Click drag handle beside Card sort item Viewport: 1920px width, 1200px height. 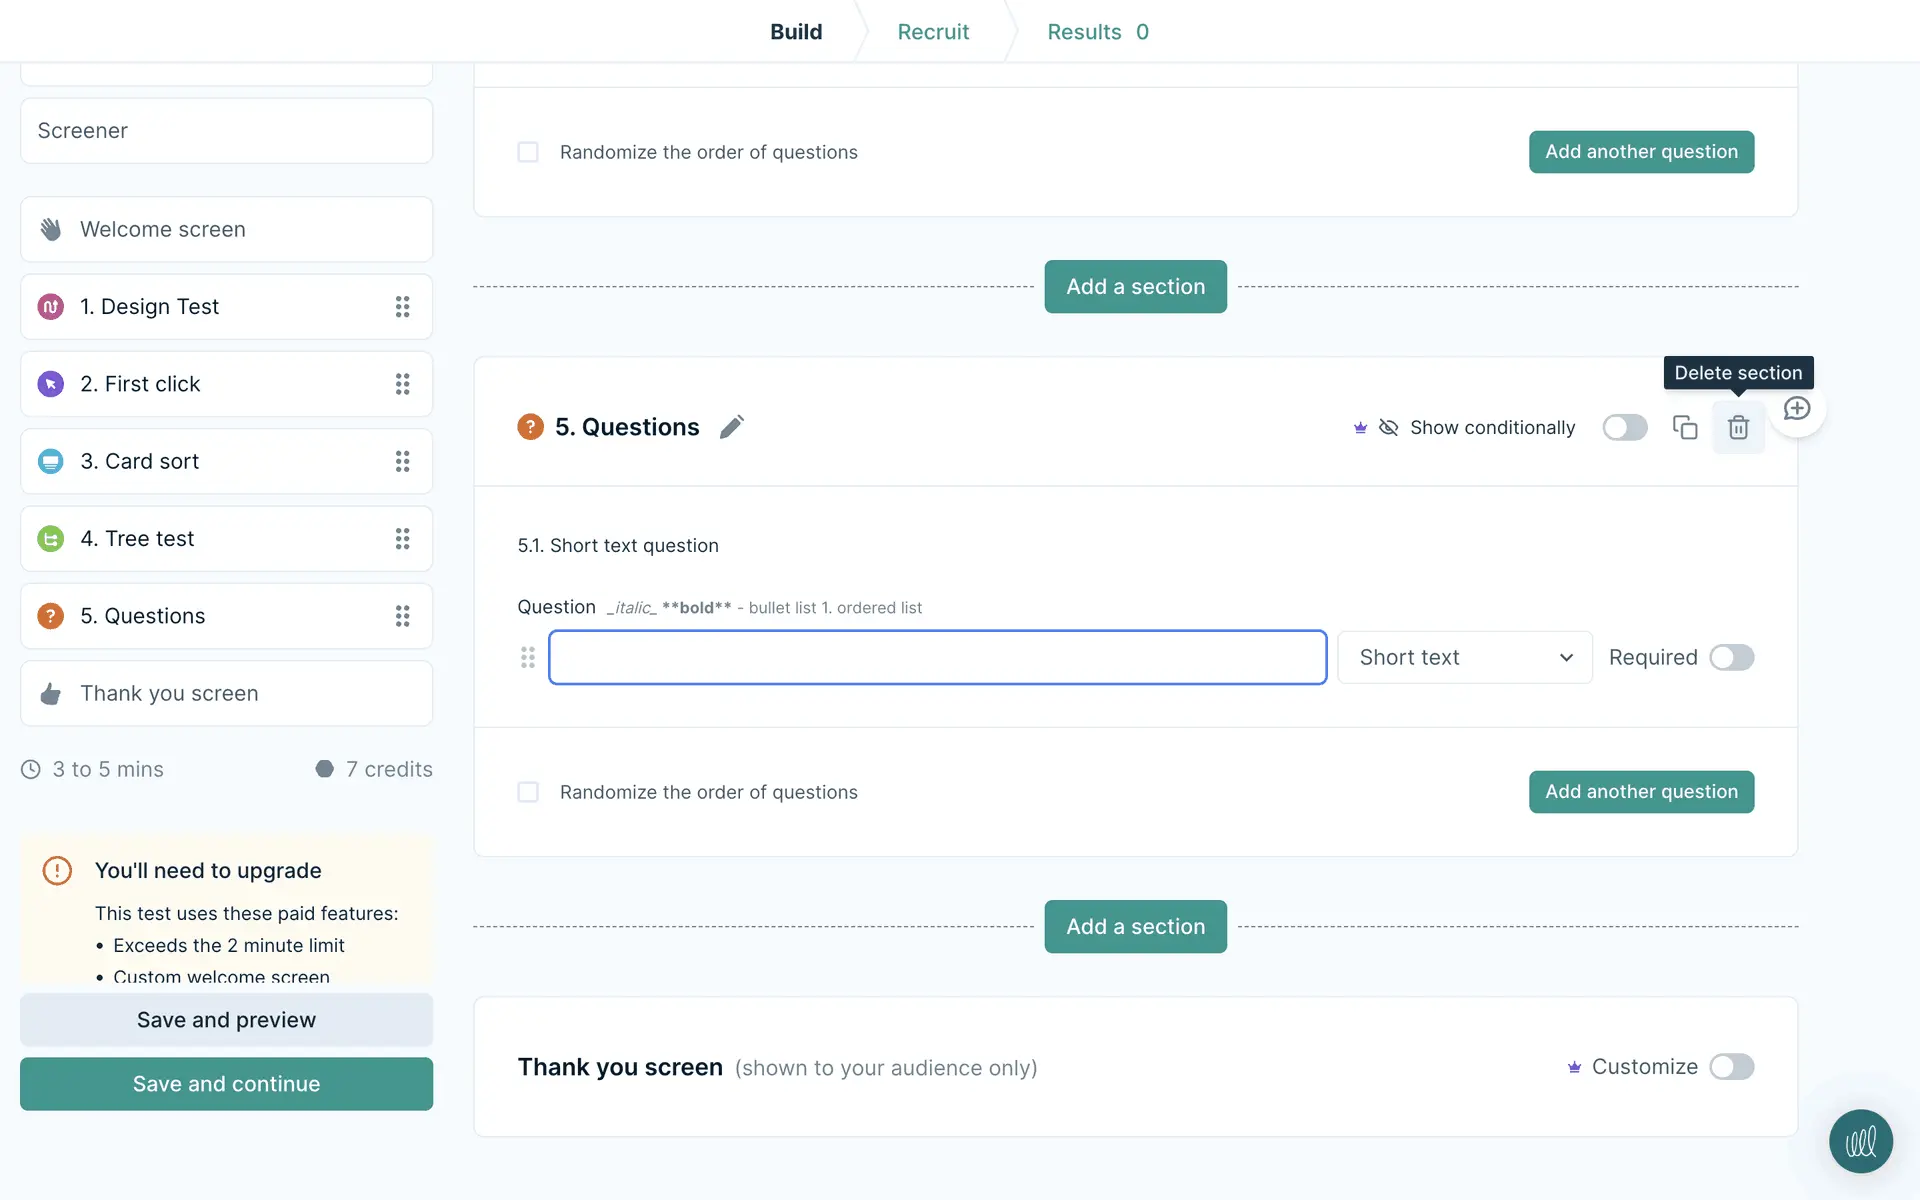(402, 461)
